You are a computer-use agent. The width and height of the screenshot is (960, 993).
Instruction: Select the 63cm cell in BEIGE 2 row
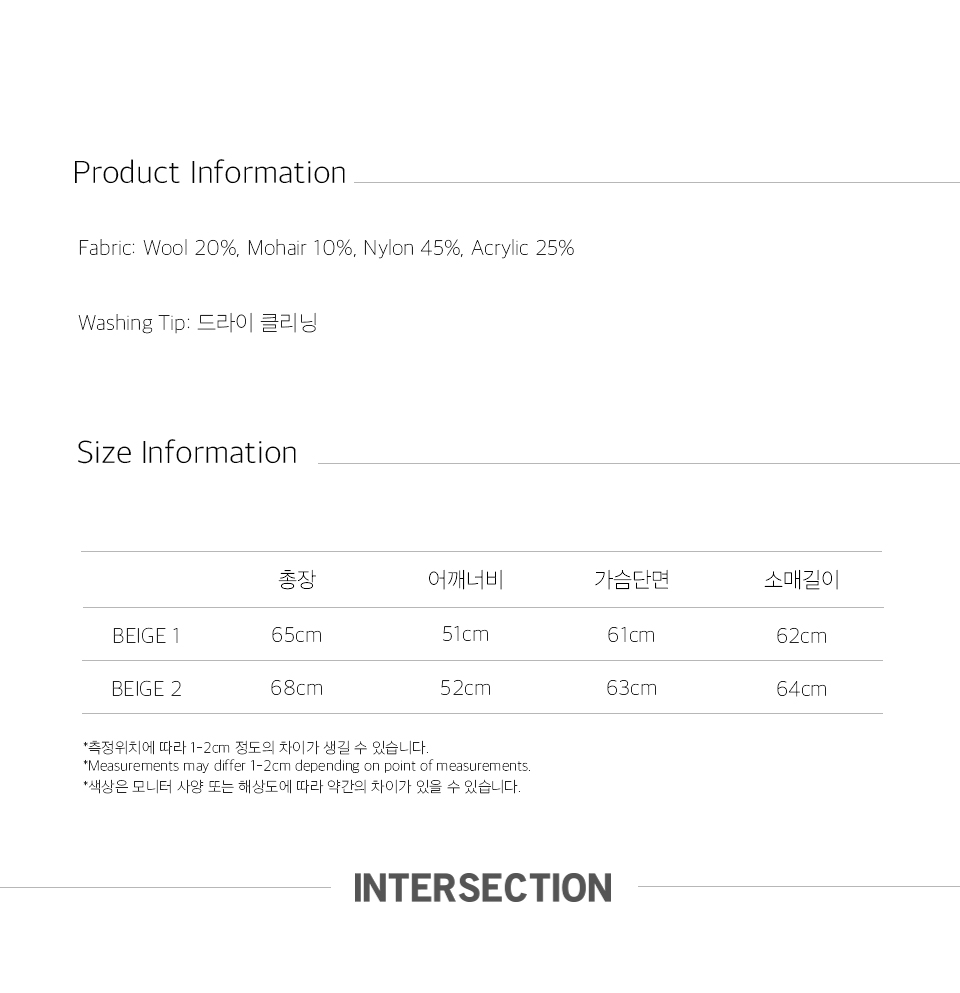click(631, 688)
